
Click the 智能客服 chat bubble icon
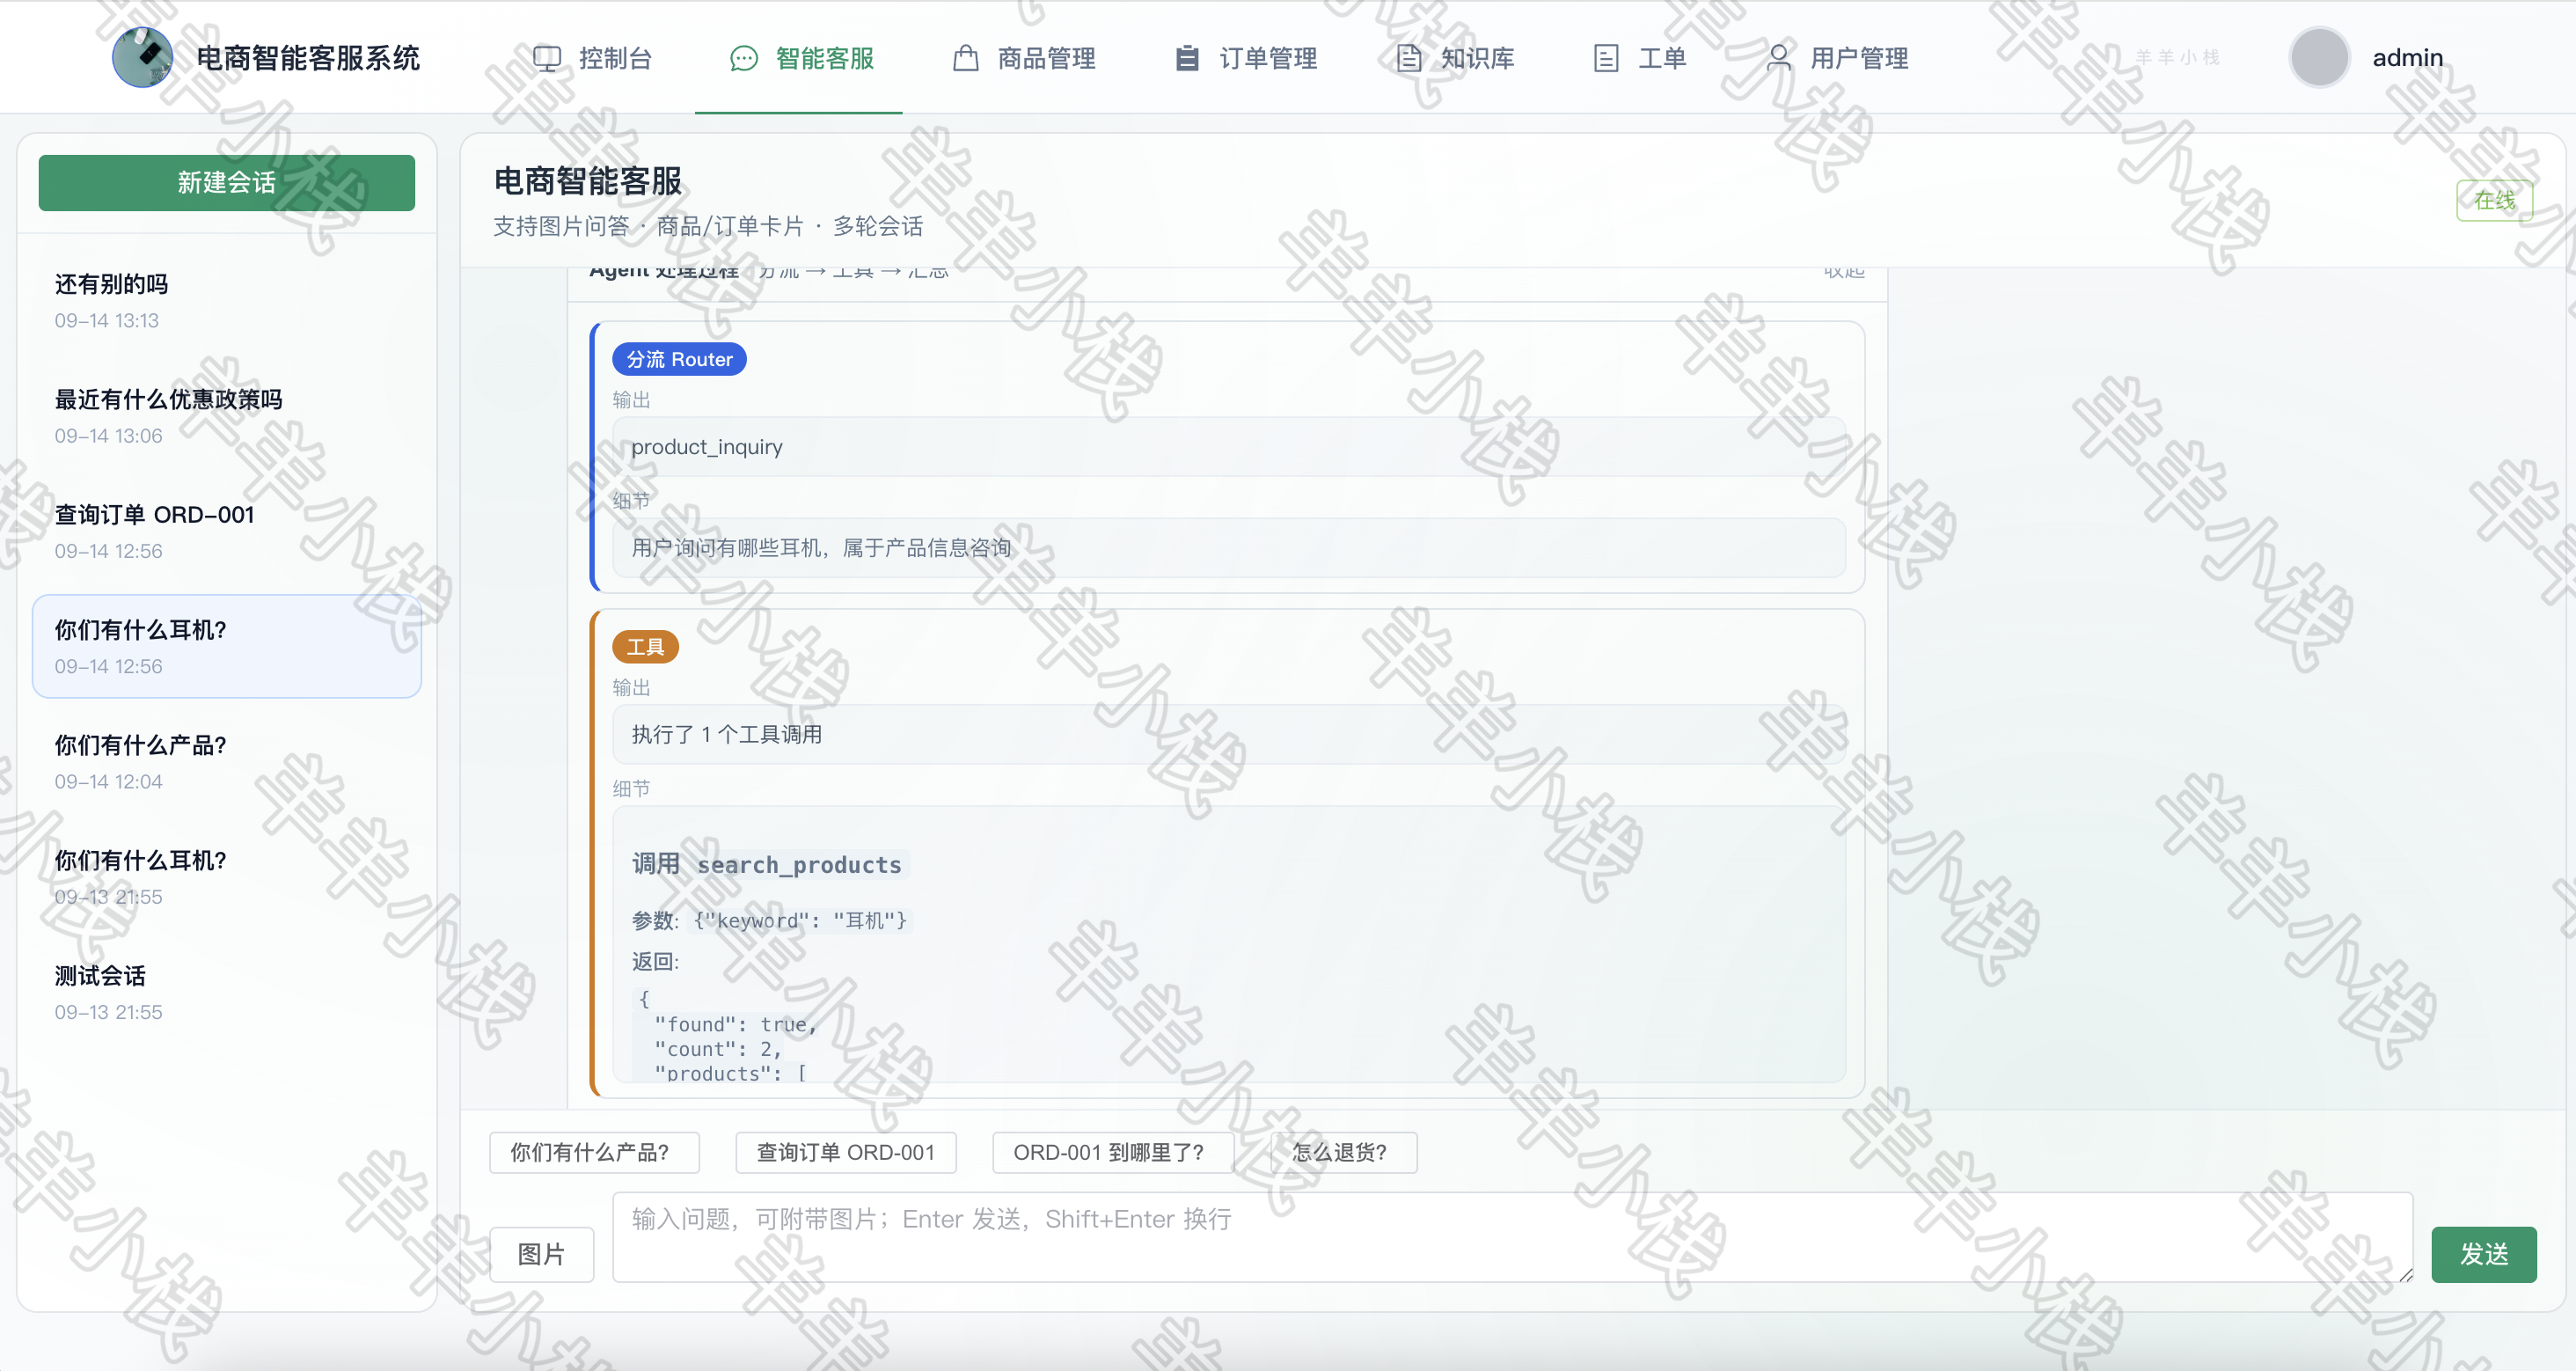[x=744, y=58]
